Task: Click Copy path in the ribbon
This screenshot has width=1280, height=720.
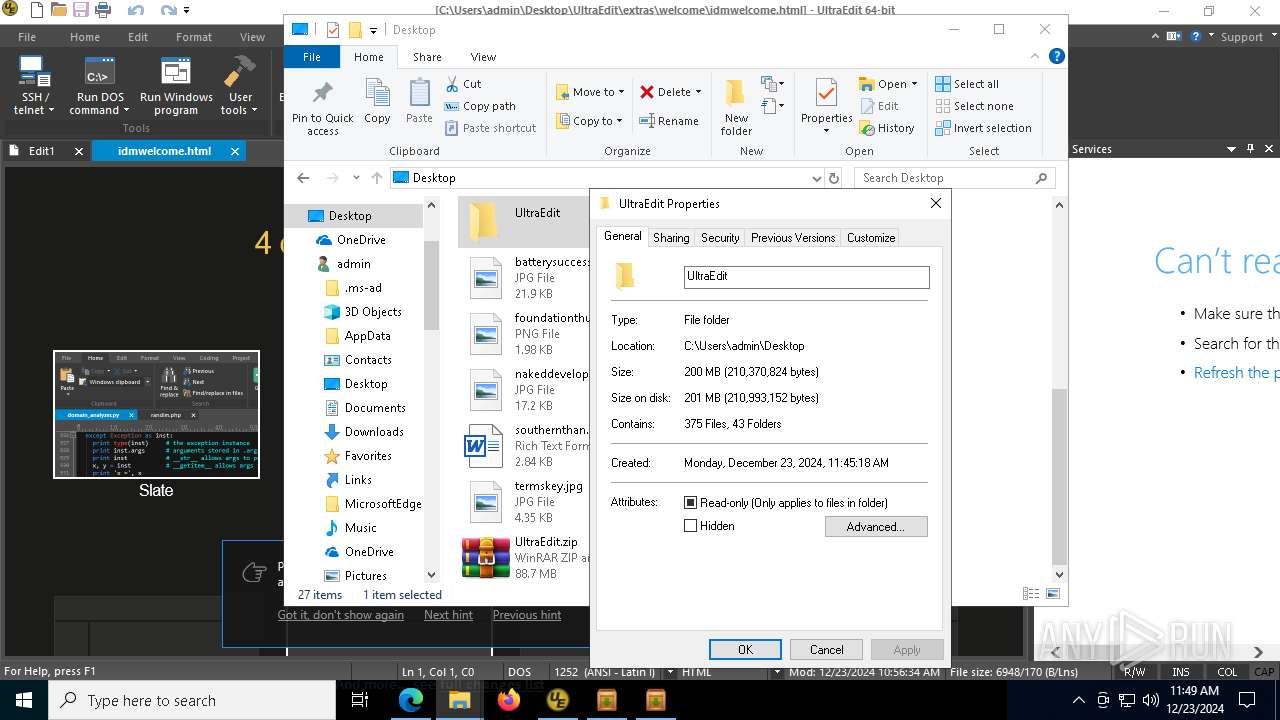Action: pyautogui.click(x=479, y=106)
